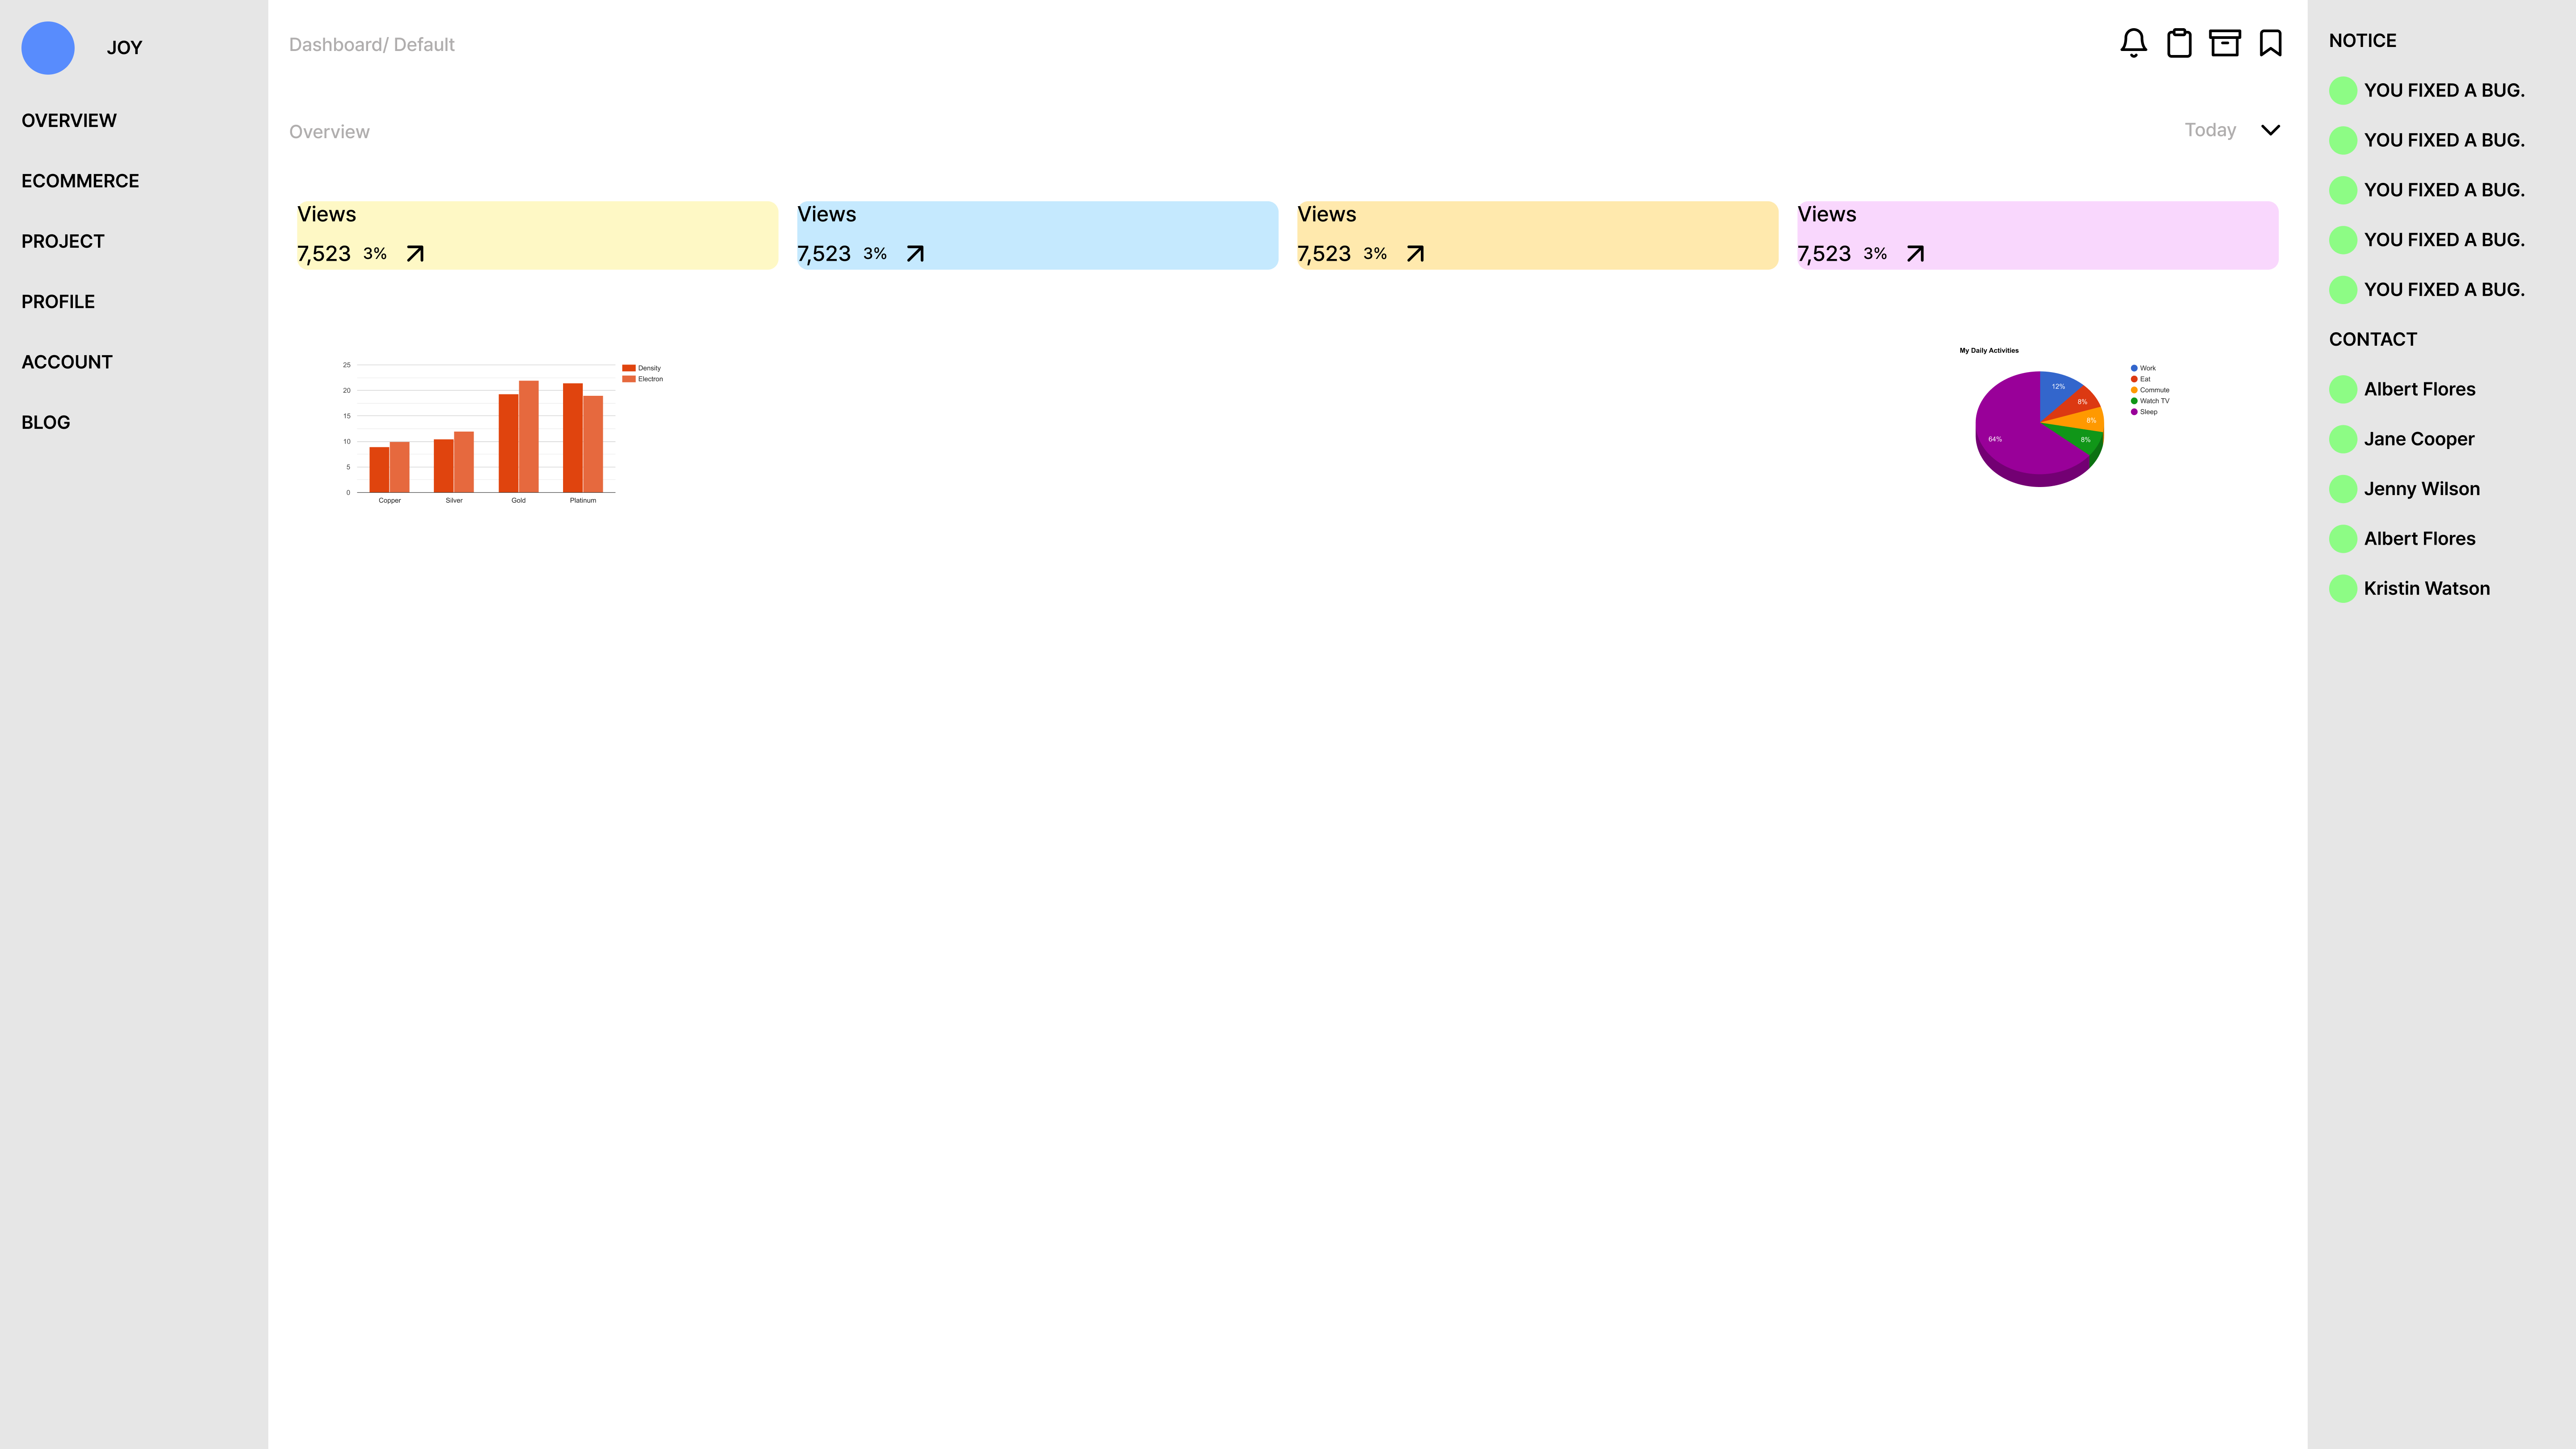The height and width of the screenshot is (1449, 2576).
Task: Click the orange Views card
Action: [x=1537, y=235]
